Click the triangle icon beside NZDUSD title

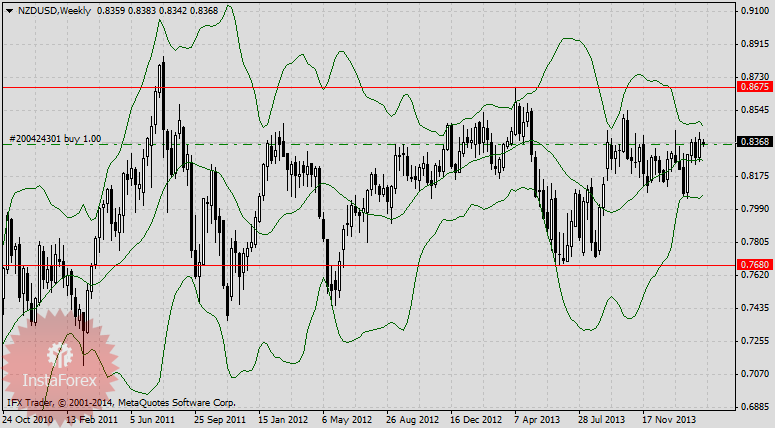9,10
